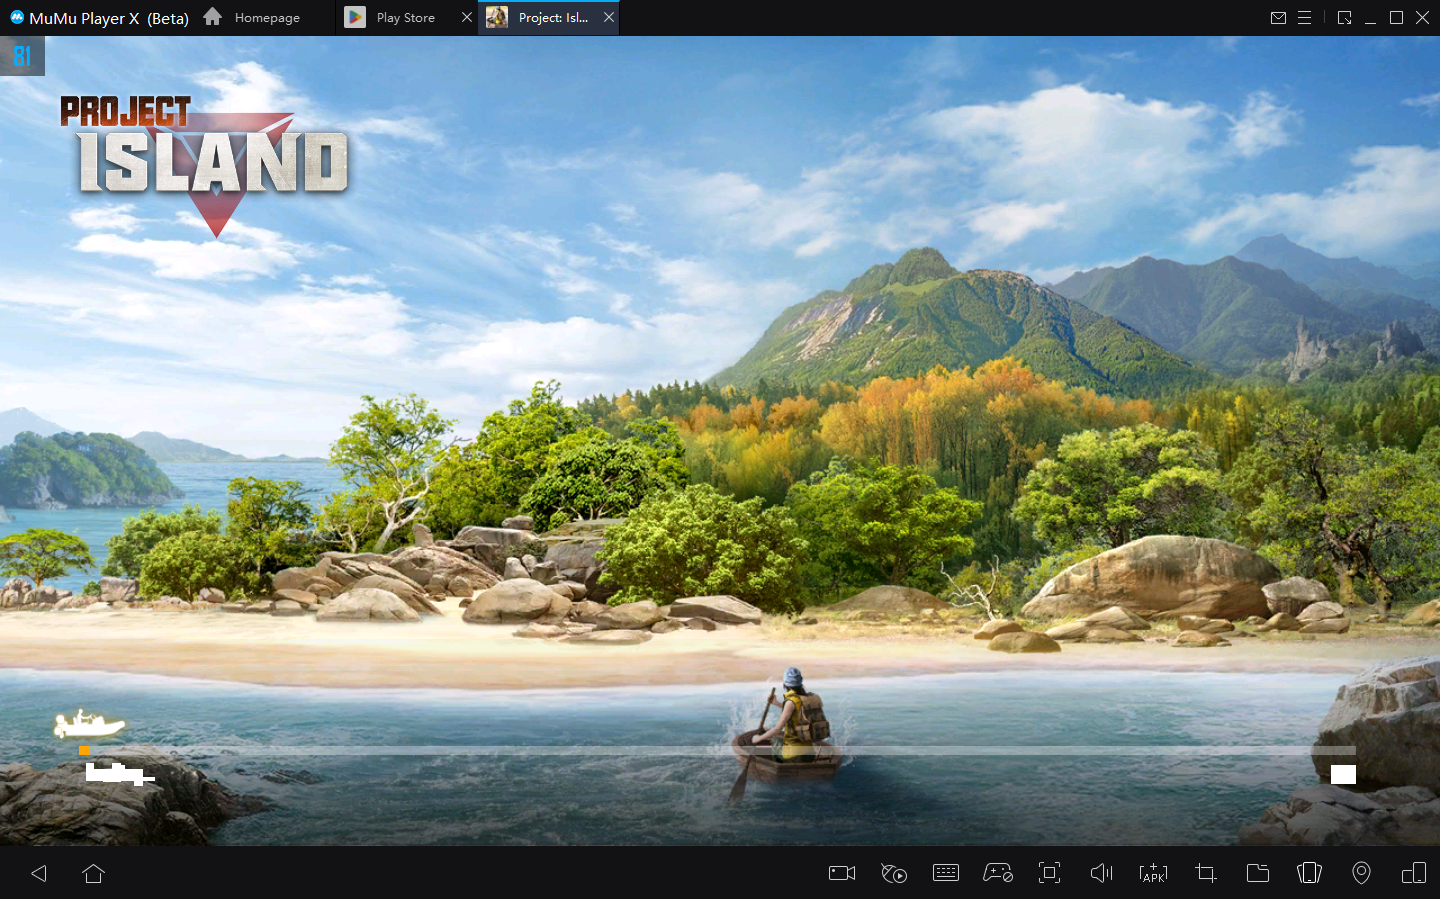Take a screenshot with the crop icon

1205,873
